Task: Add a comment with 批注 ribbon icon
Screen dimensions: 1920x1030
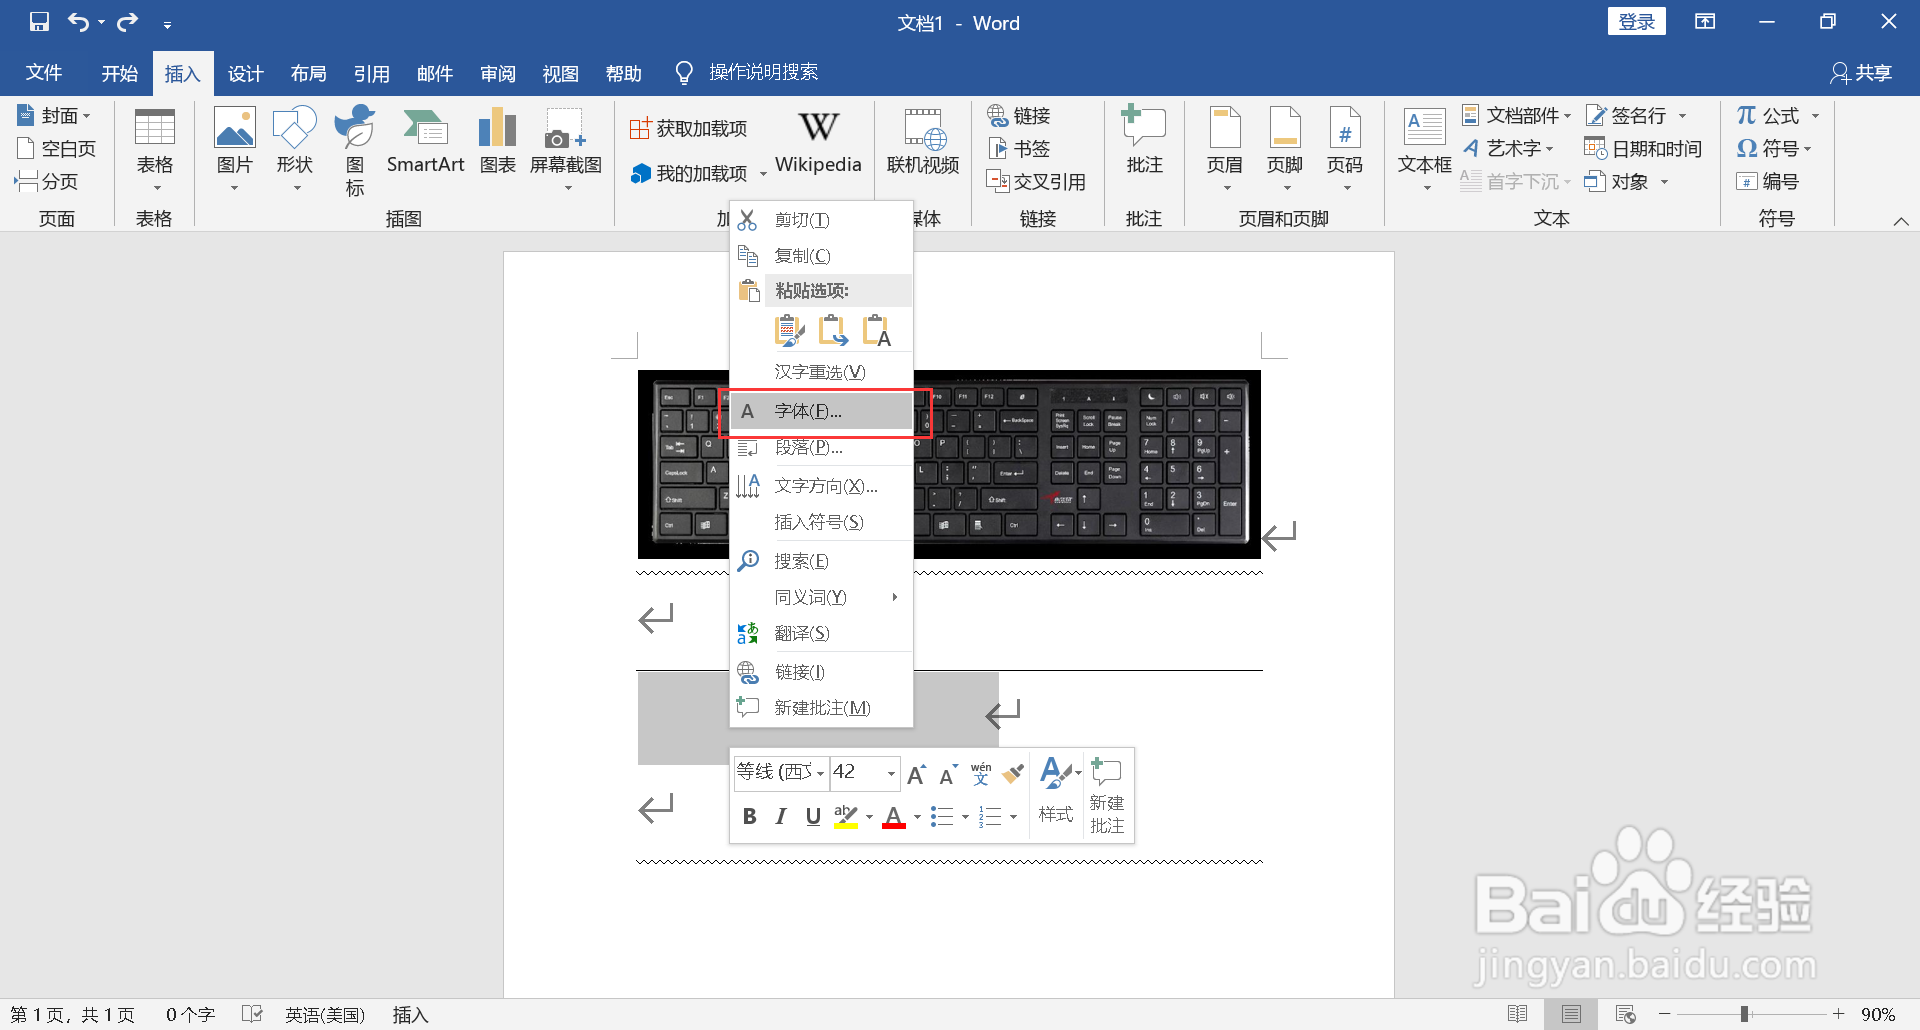Action: point(1144,141)
